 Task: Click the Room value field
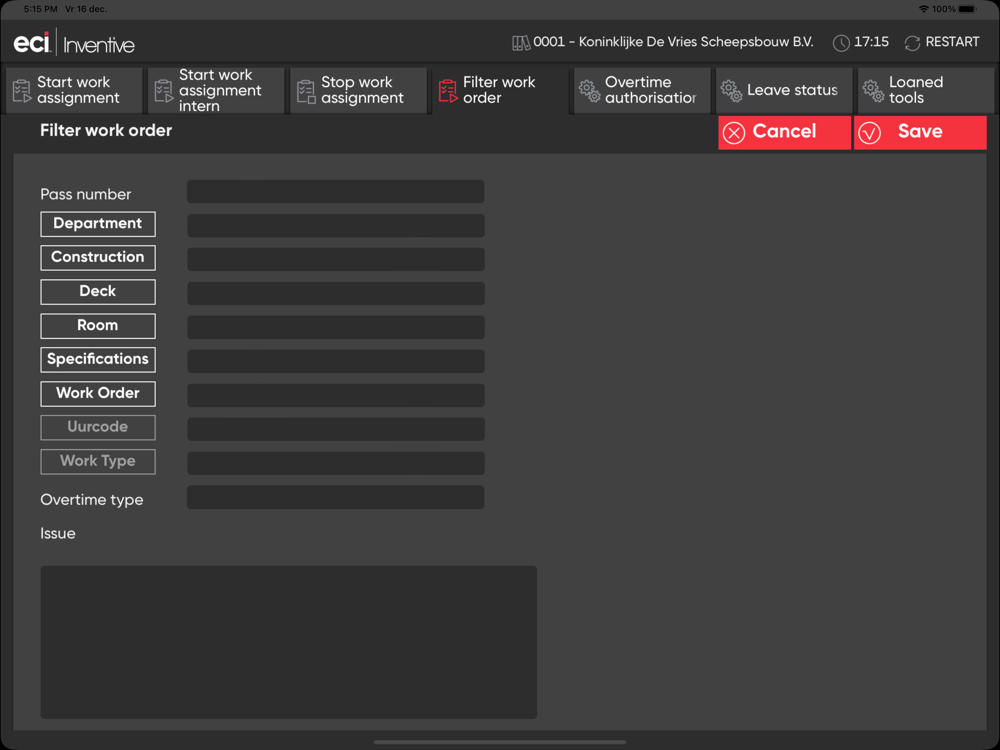point(335,327)
